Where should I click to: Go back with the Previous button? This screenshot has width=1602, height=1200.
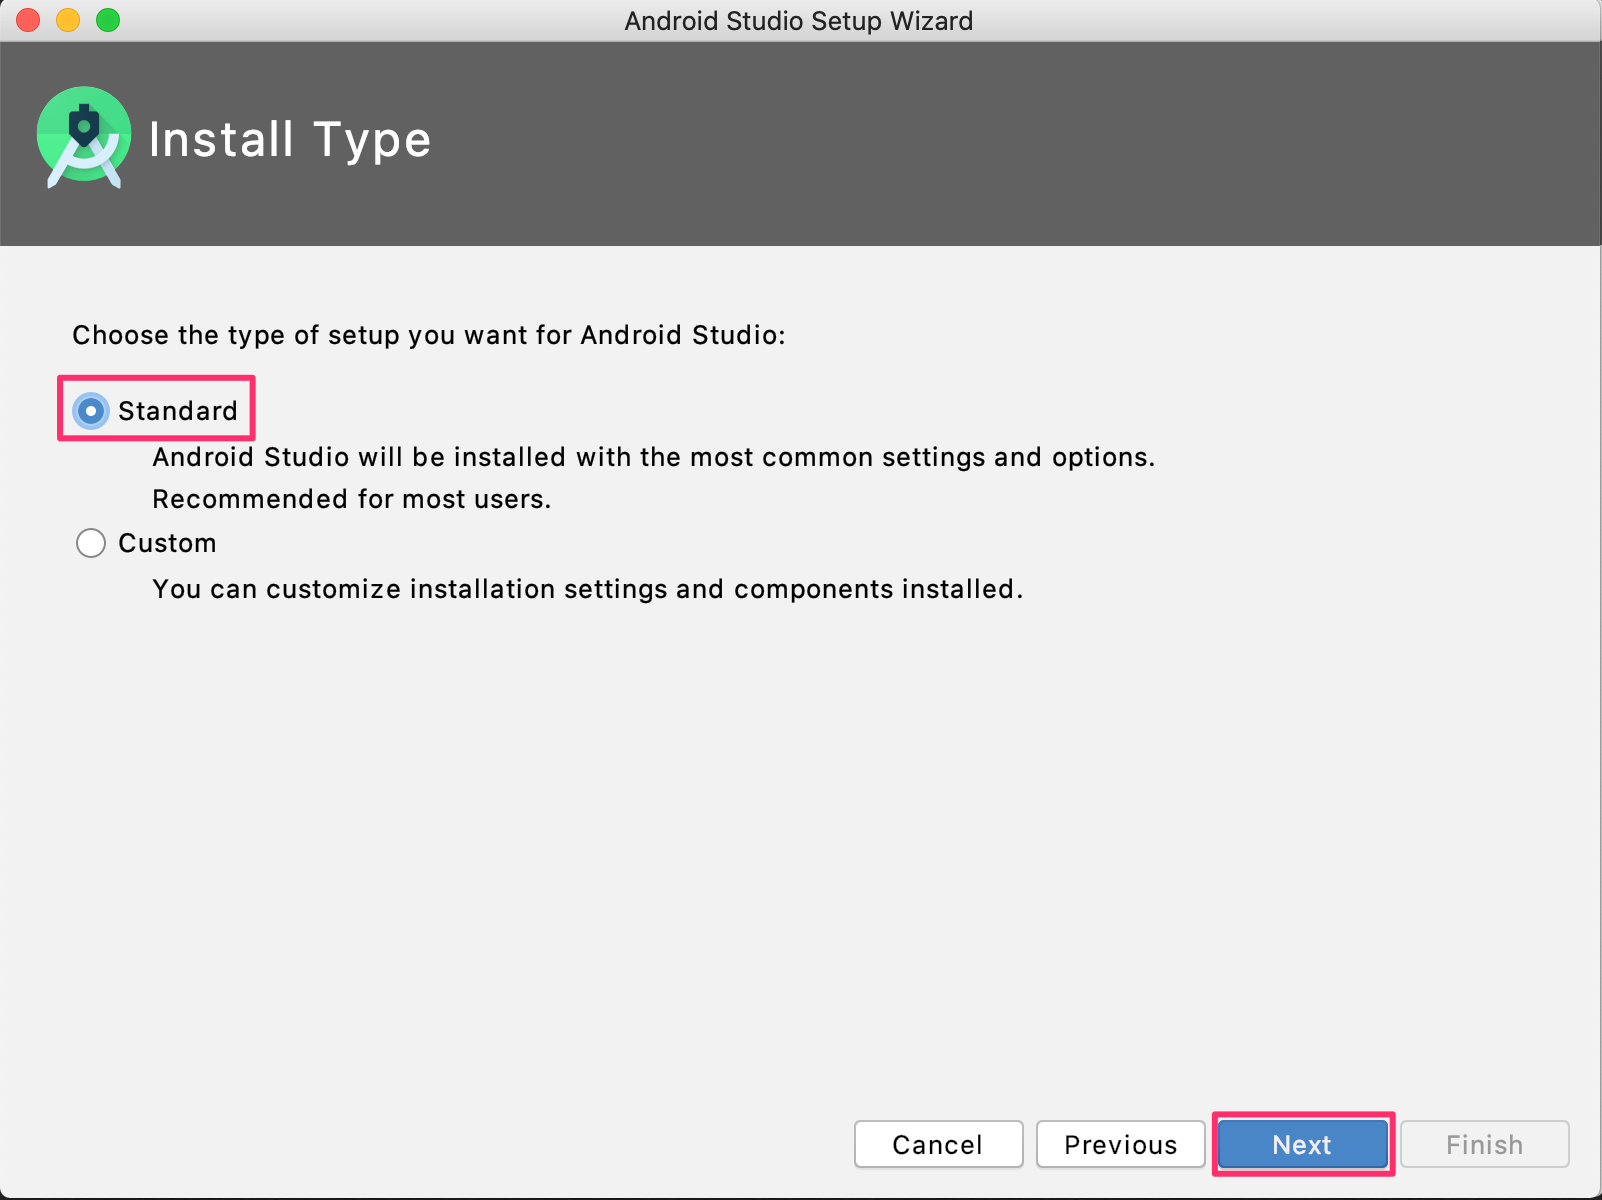click(1121, 1144)
